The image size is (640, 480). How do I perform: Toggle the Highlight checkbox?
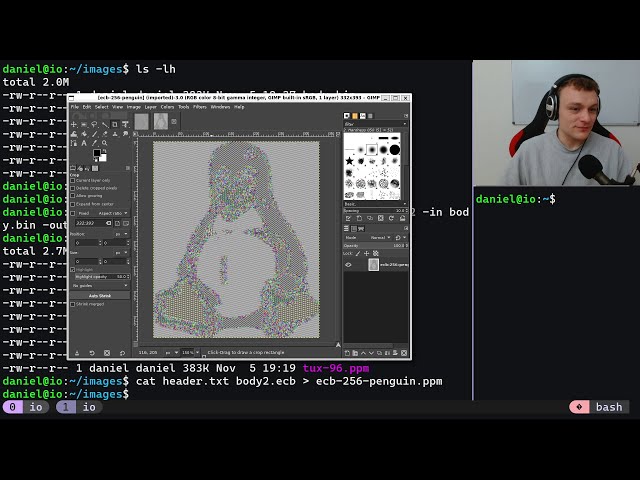pos(73,270)
